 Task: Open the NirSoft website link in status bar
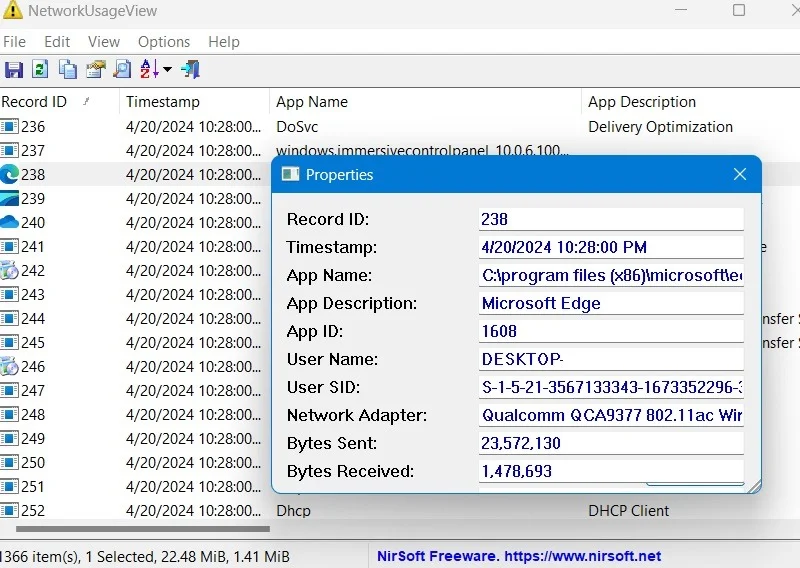tap(519, 556)
